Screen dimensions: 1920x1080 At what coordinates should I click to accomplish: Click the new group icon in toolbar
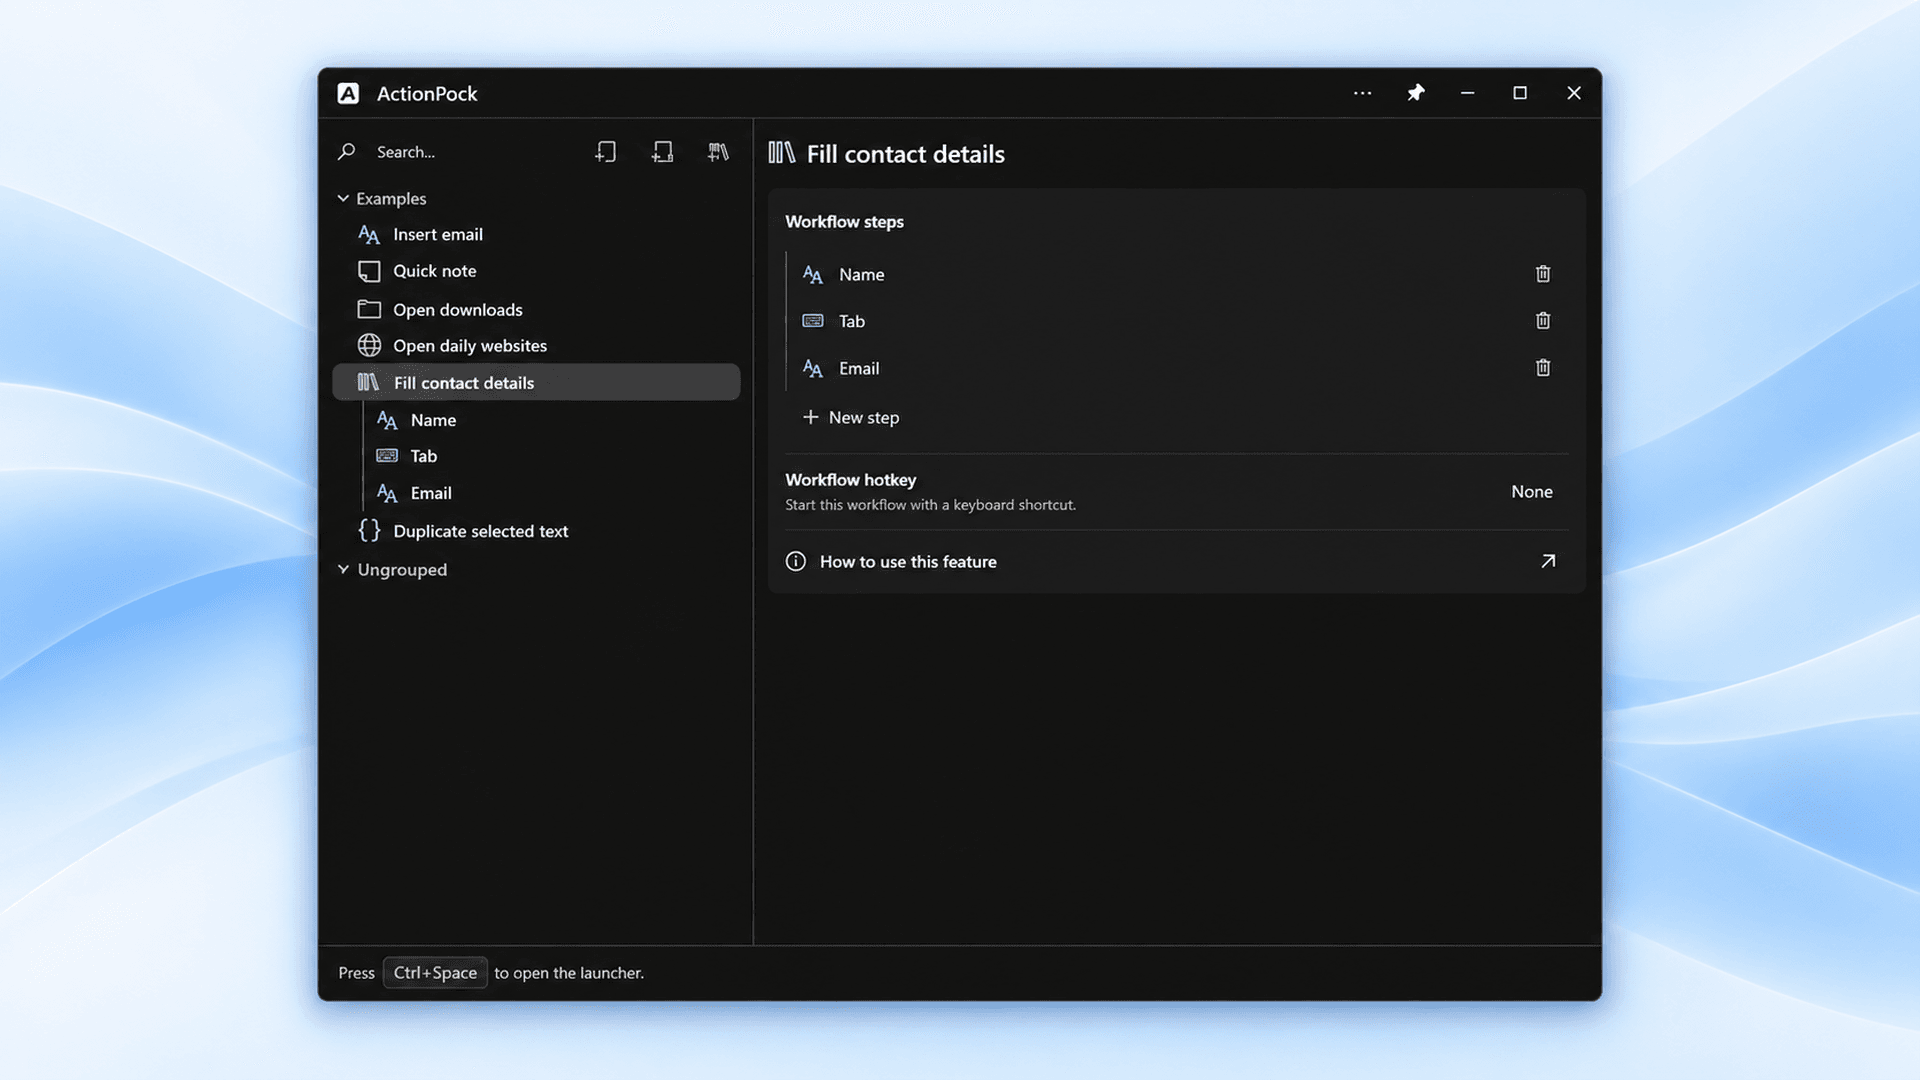(x=662, y=152)
